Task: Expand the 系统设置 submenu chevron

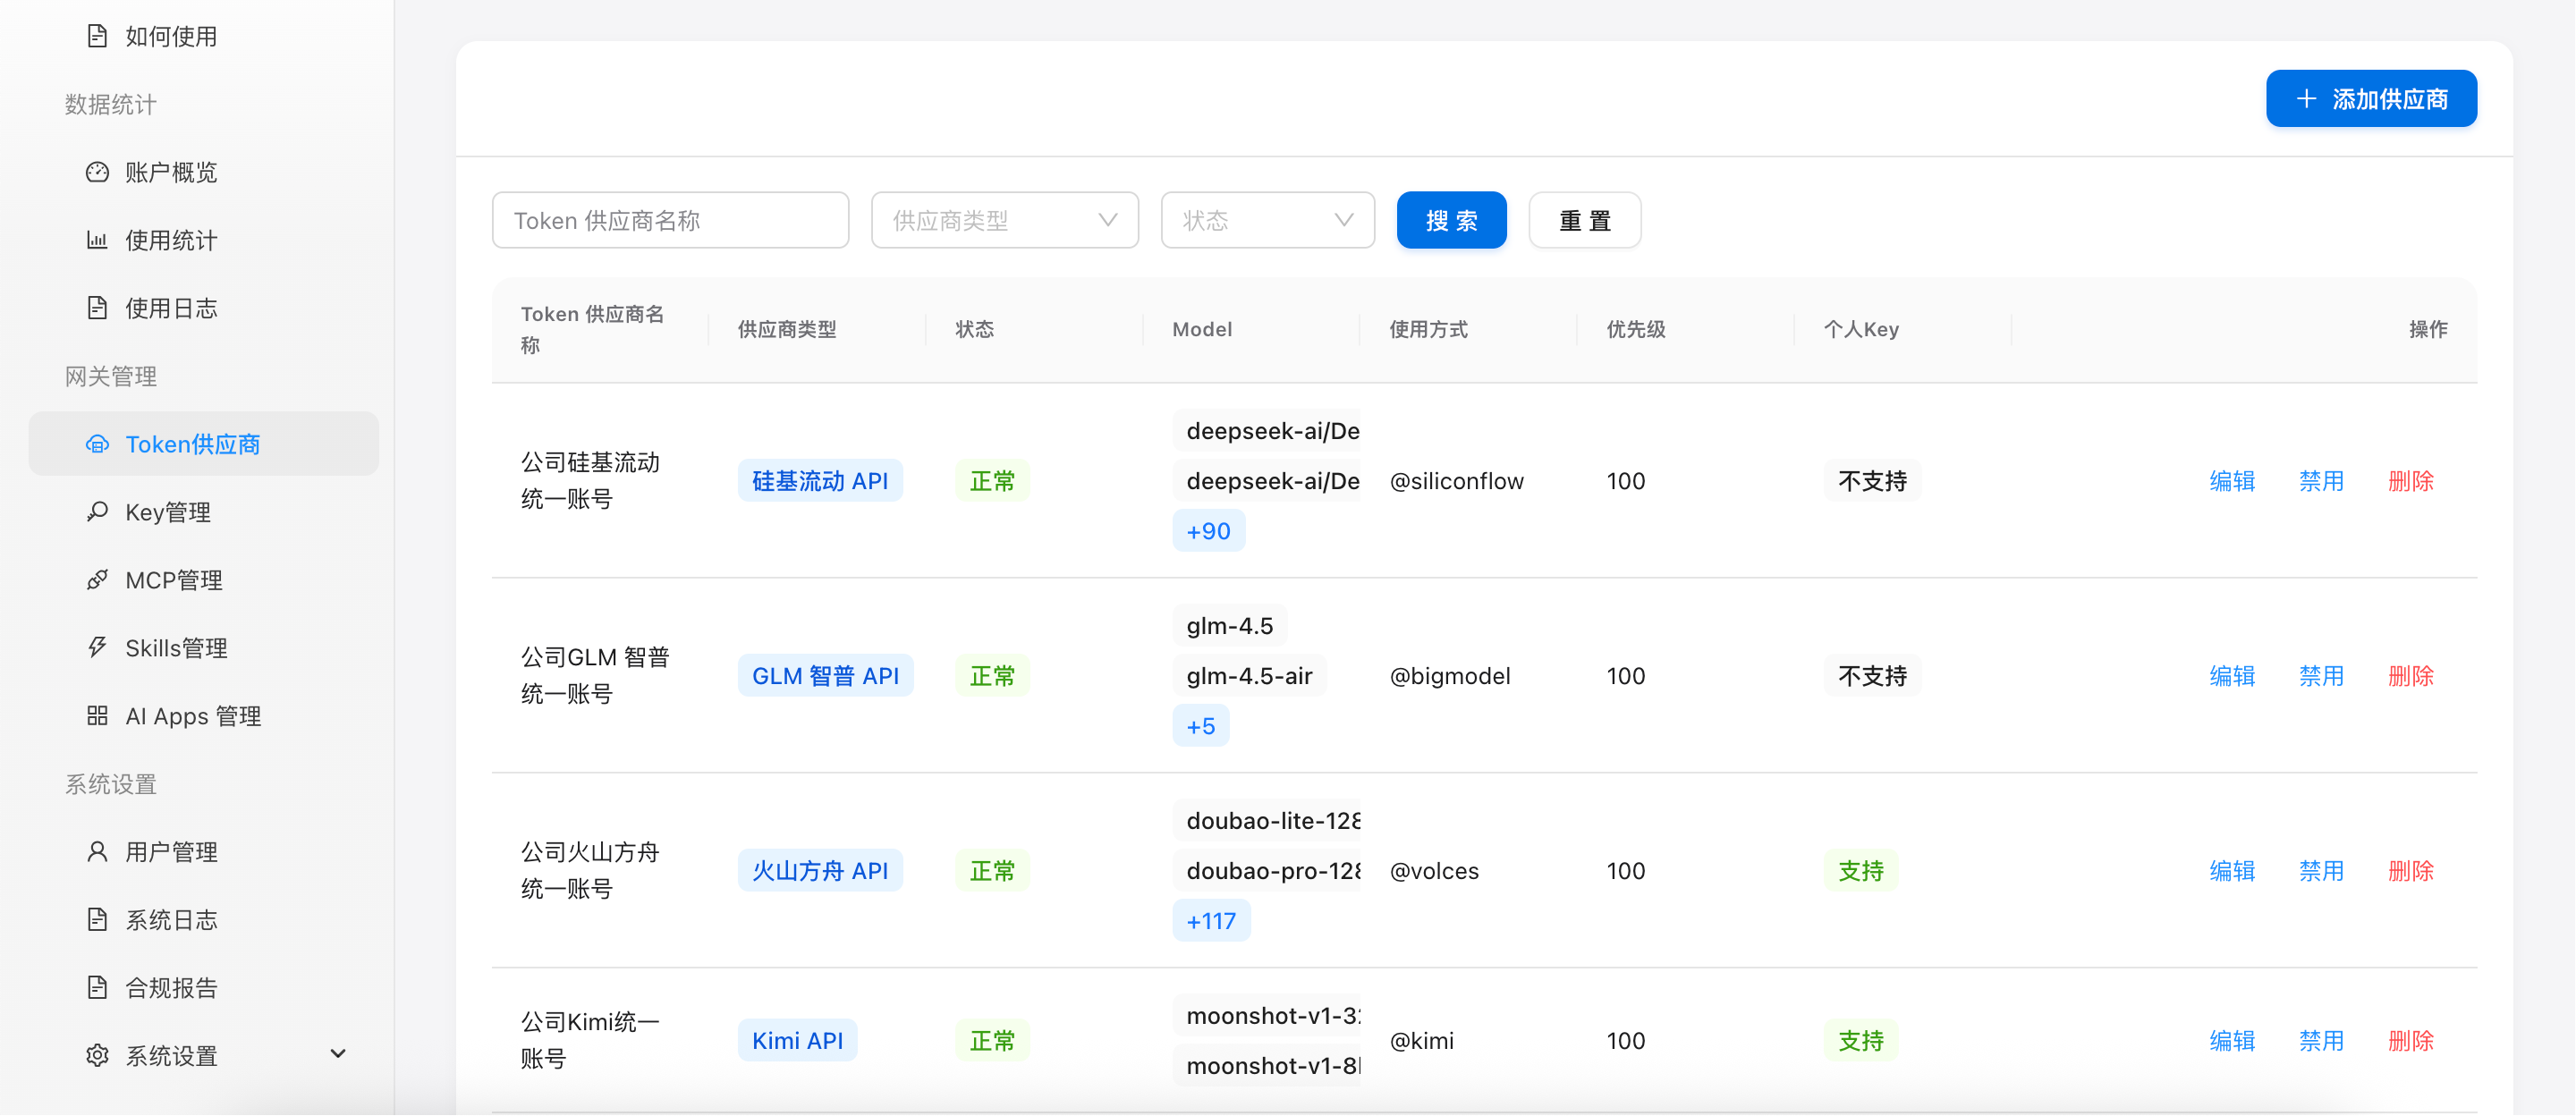Action: coord(338,1055)
